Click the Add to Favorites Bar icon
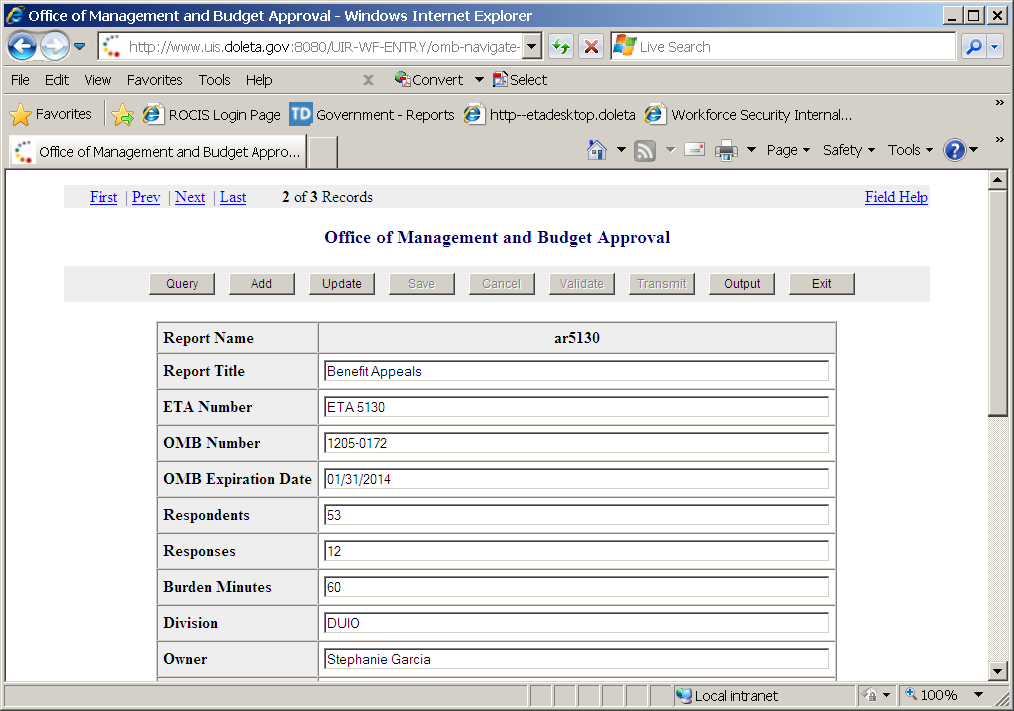The width and height of the screenshot is (1014, 711). (x=123, y=115)
